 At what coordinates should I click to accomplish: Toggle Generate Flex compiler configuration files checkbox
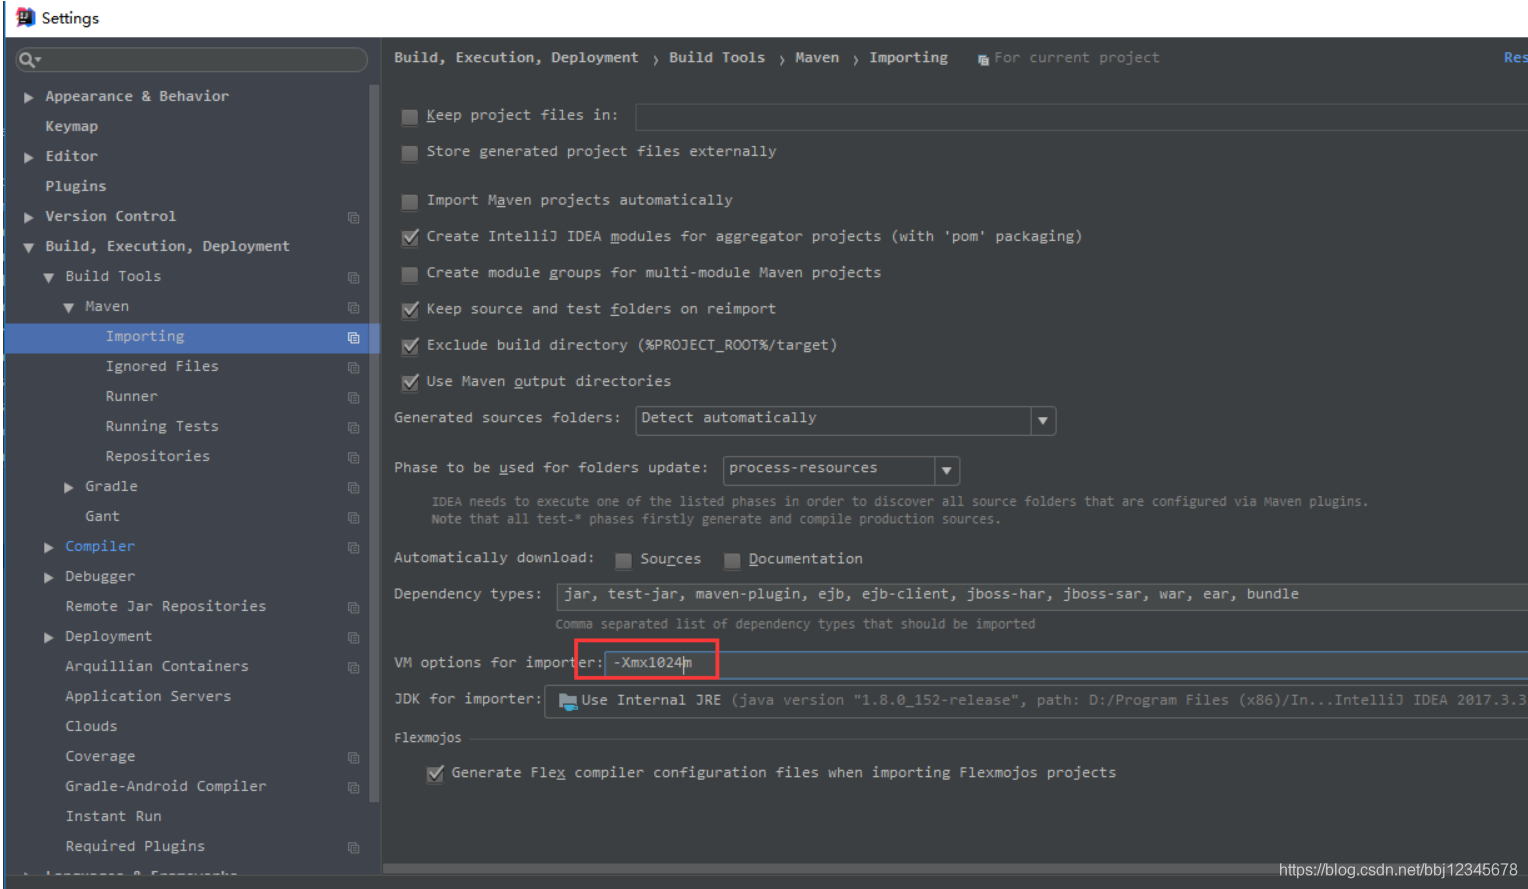pyautogui.click(x=434, y=774)
